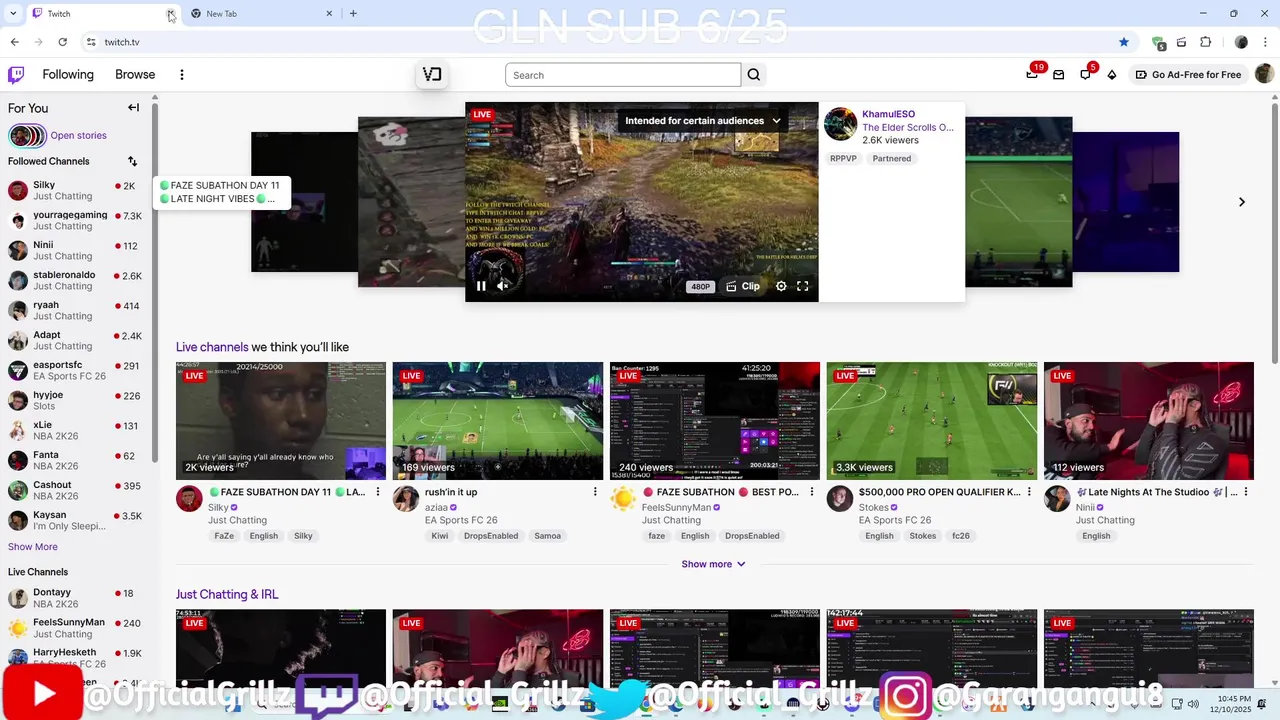Open the Browse tab
1280x720 pixels.
[135, 75]
